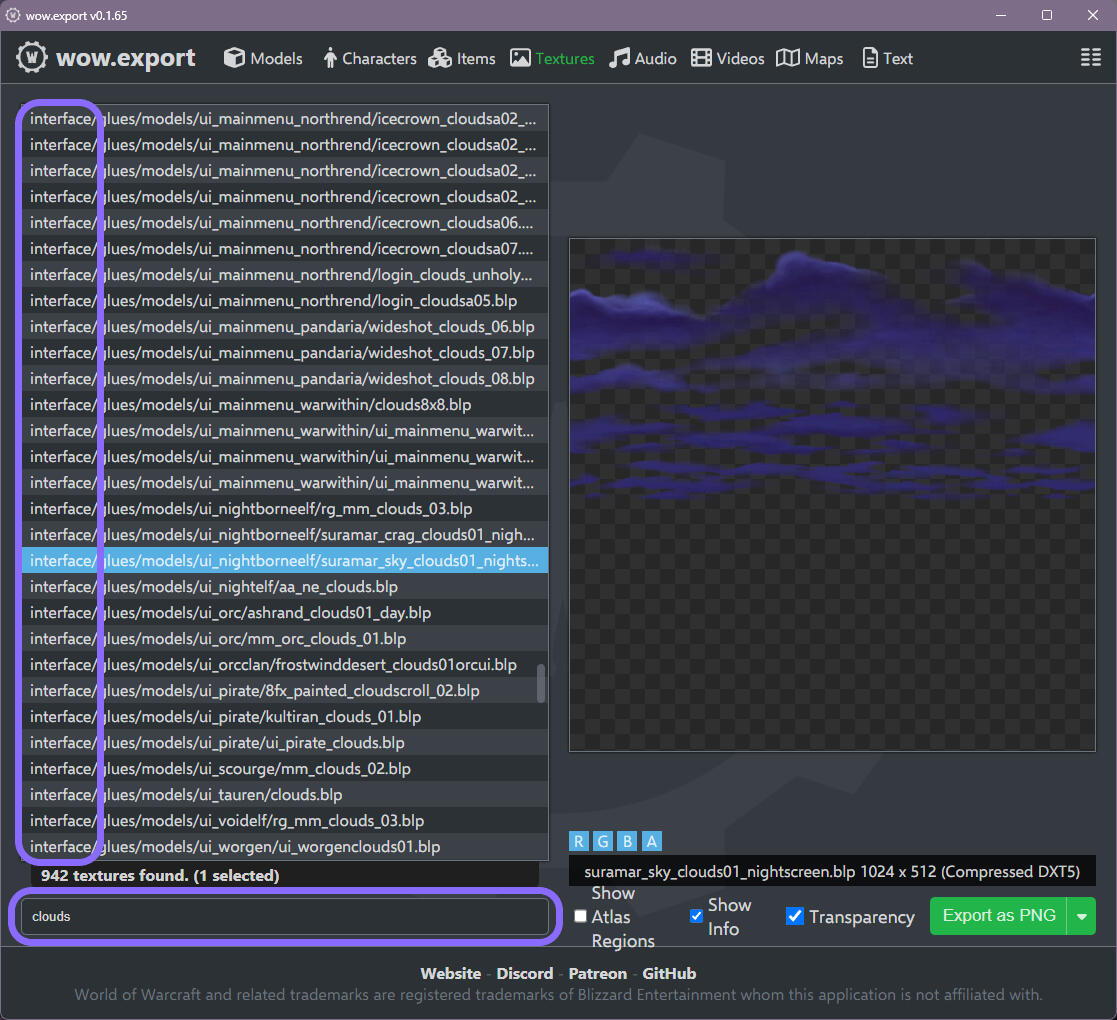
Task: Toggle the alpha A channel button
Action: click(x=652, y=842)
